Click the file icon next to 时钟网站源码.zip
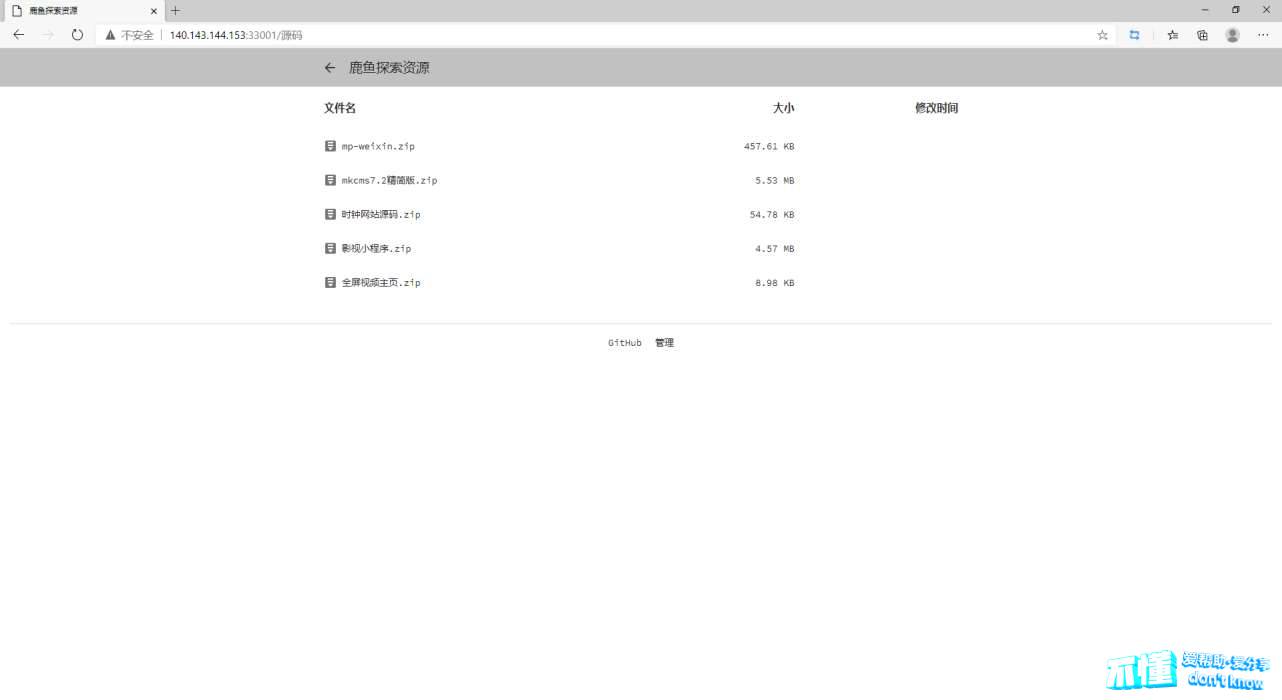 point(330,214)
